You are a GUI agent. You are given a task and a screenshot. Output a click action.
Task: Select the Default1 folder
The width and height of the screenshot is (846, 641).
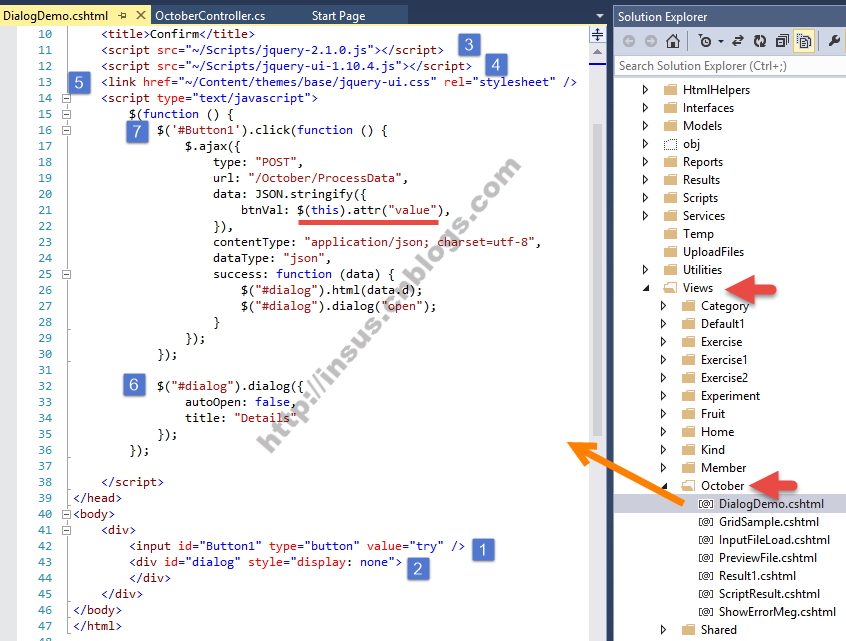coord(722,324)
